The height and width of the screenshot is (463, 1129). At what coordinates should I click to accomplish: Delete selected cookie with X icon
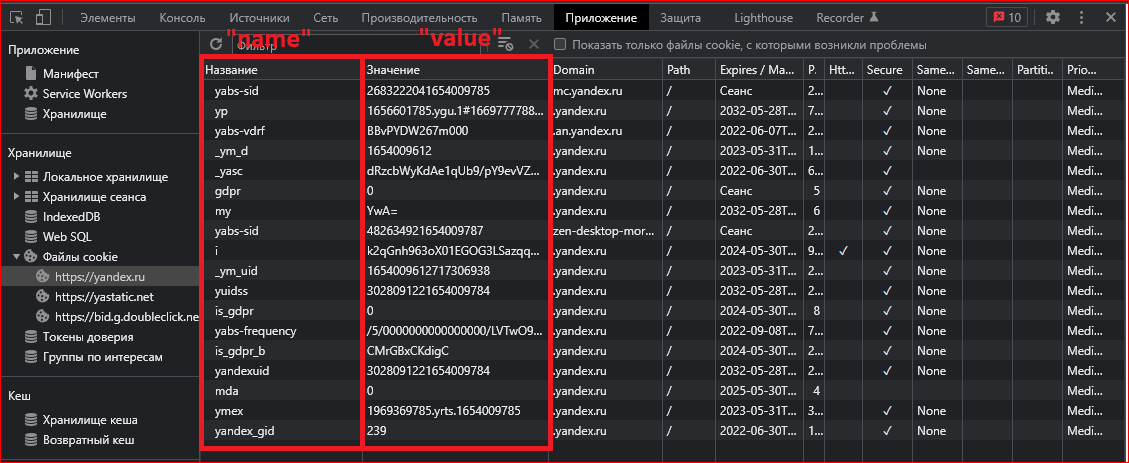pos(533,44)
